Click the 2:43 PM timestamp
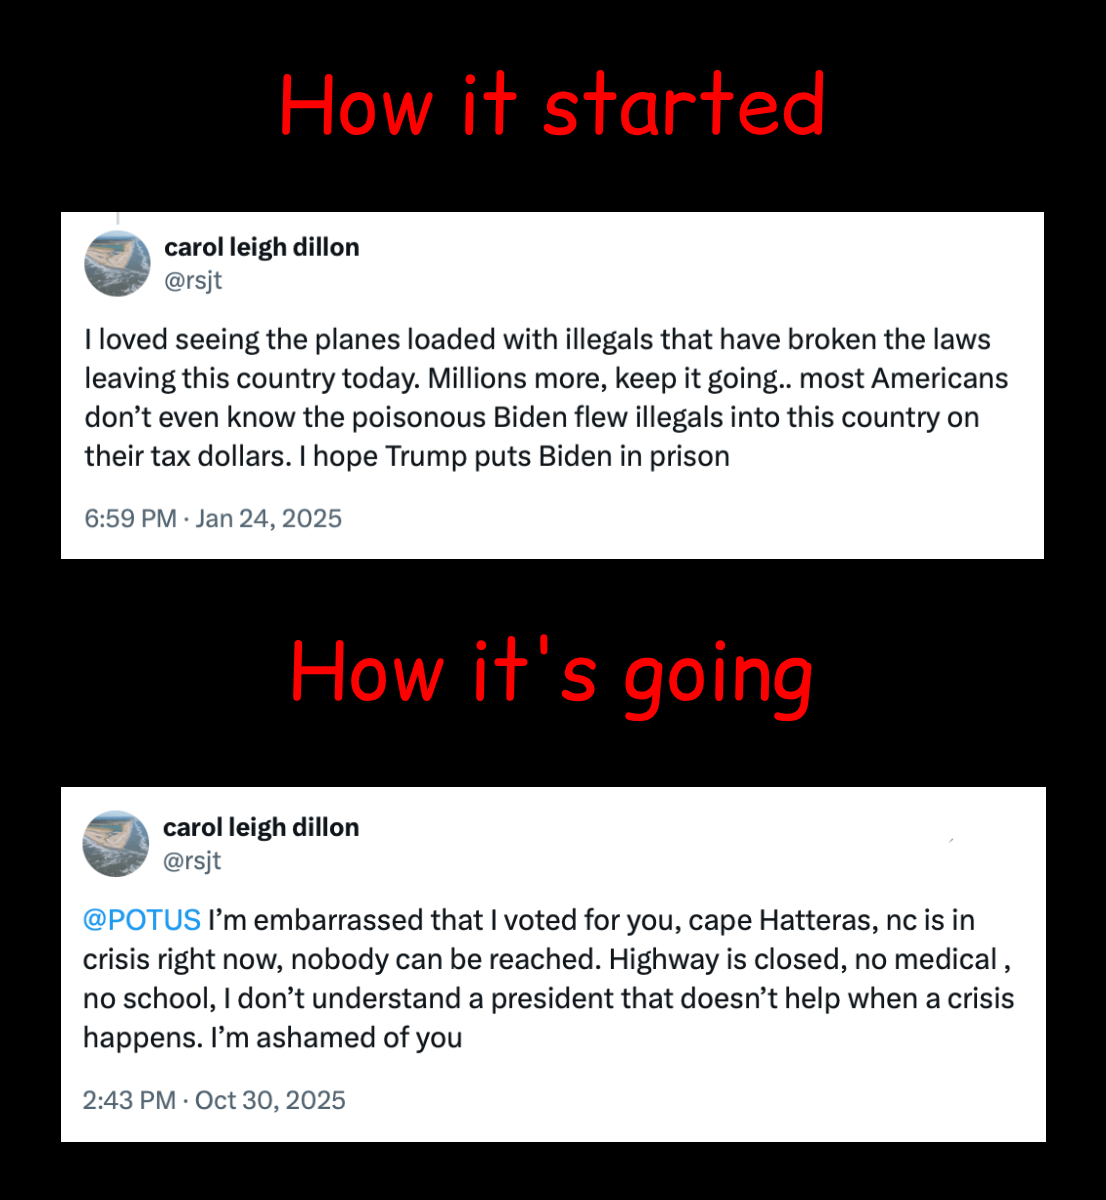 [x=129, y=1100]
